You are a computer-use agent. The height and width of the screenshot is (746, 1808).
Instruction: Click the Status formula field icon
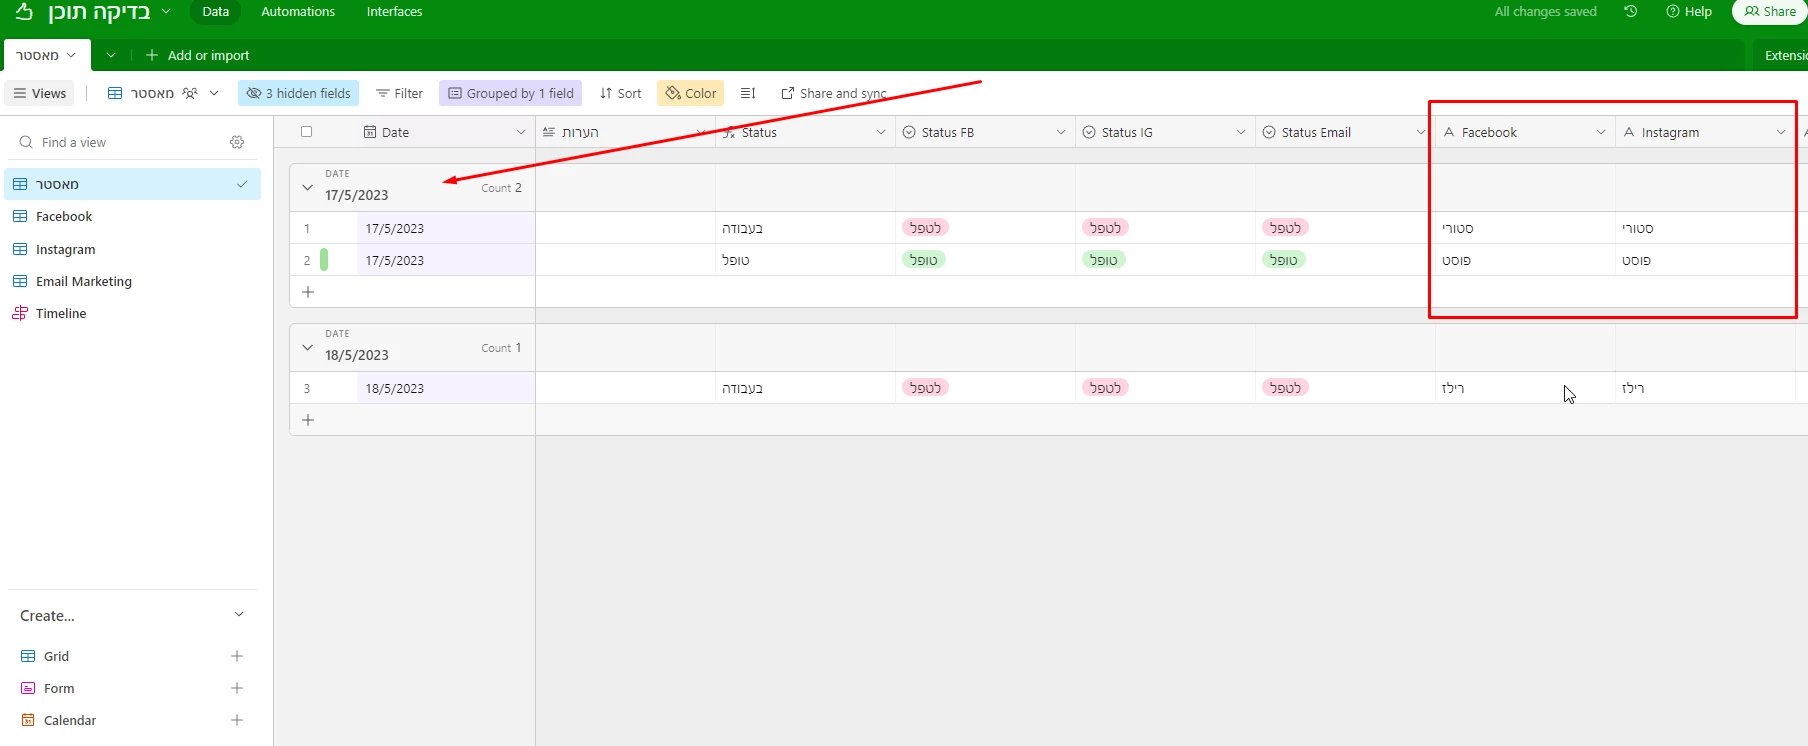[x=729, y=132]
